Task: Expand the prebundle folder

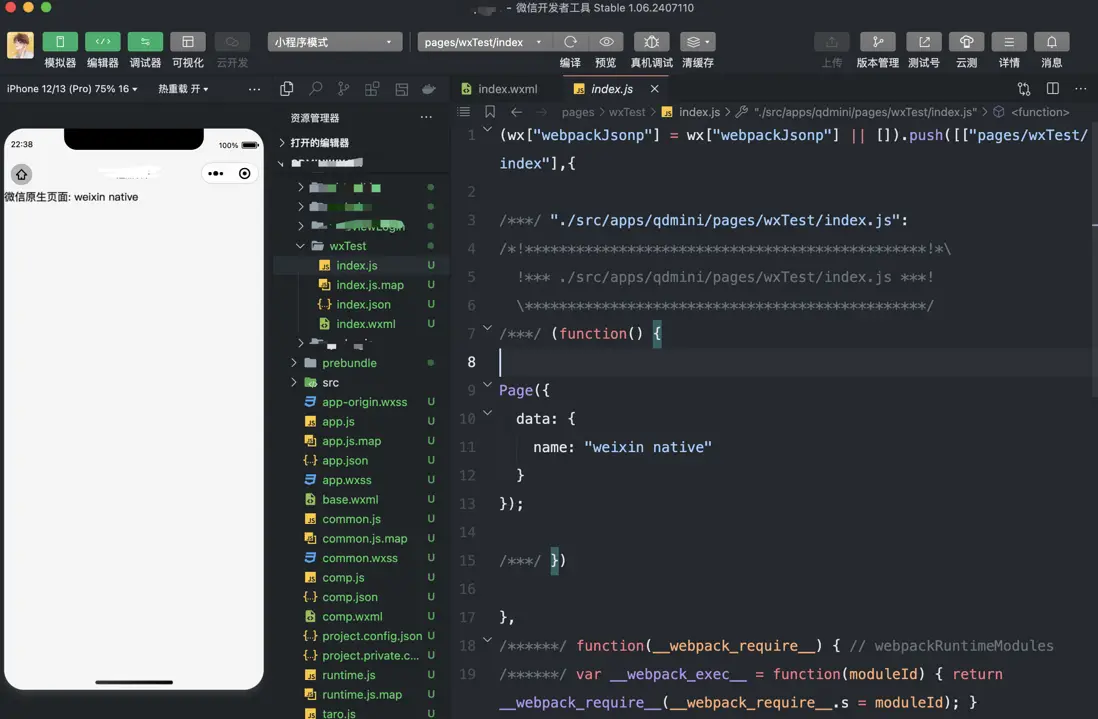Action: coord(294,363)
